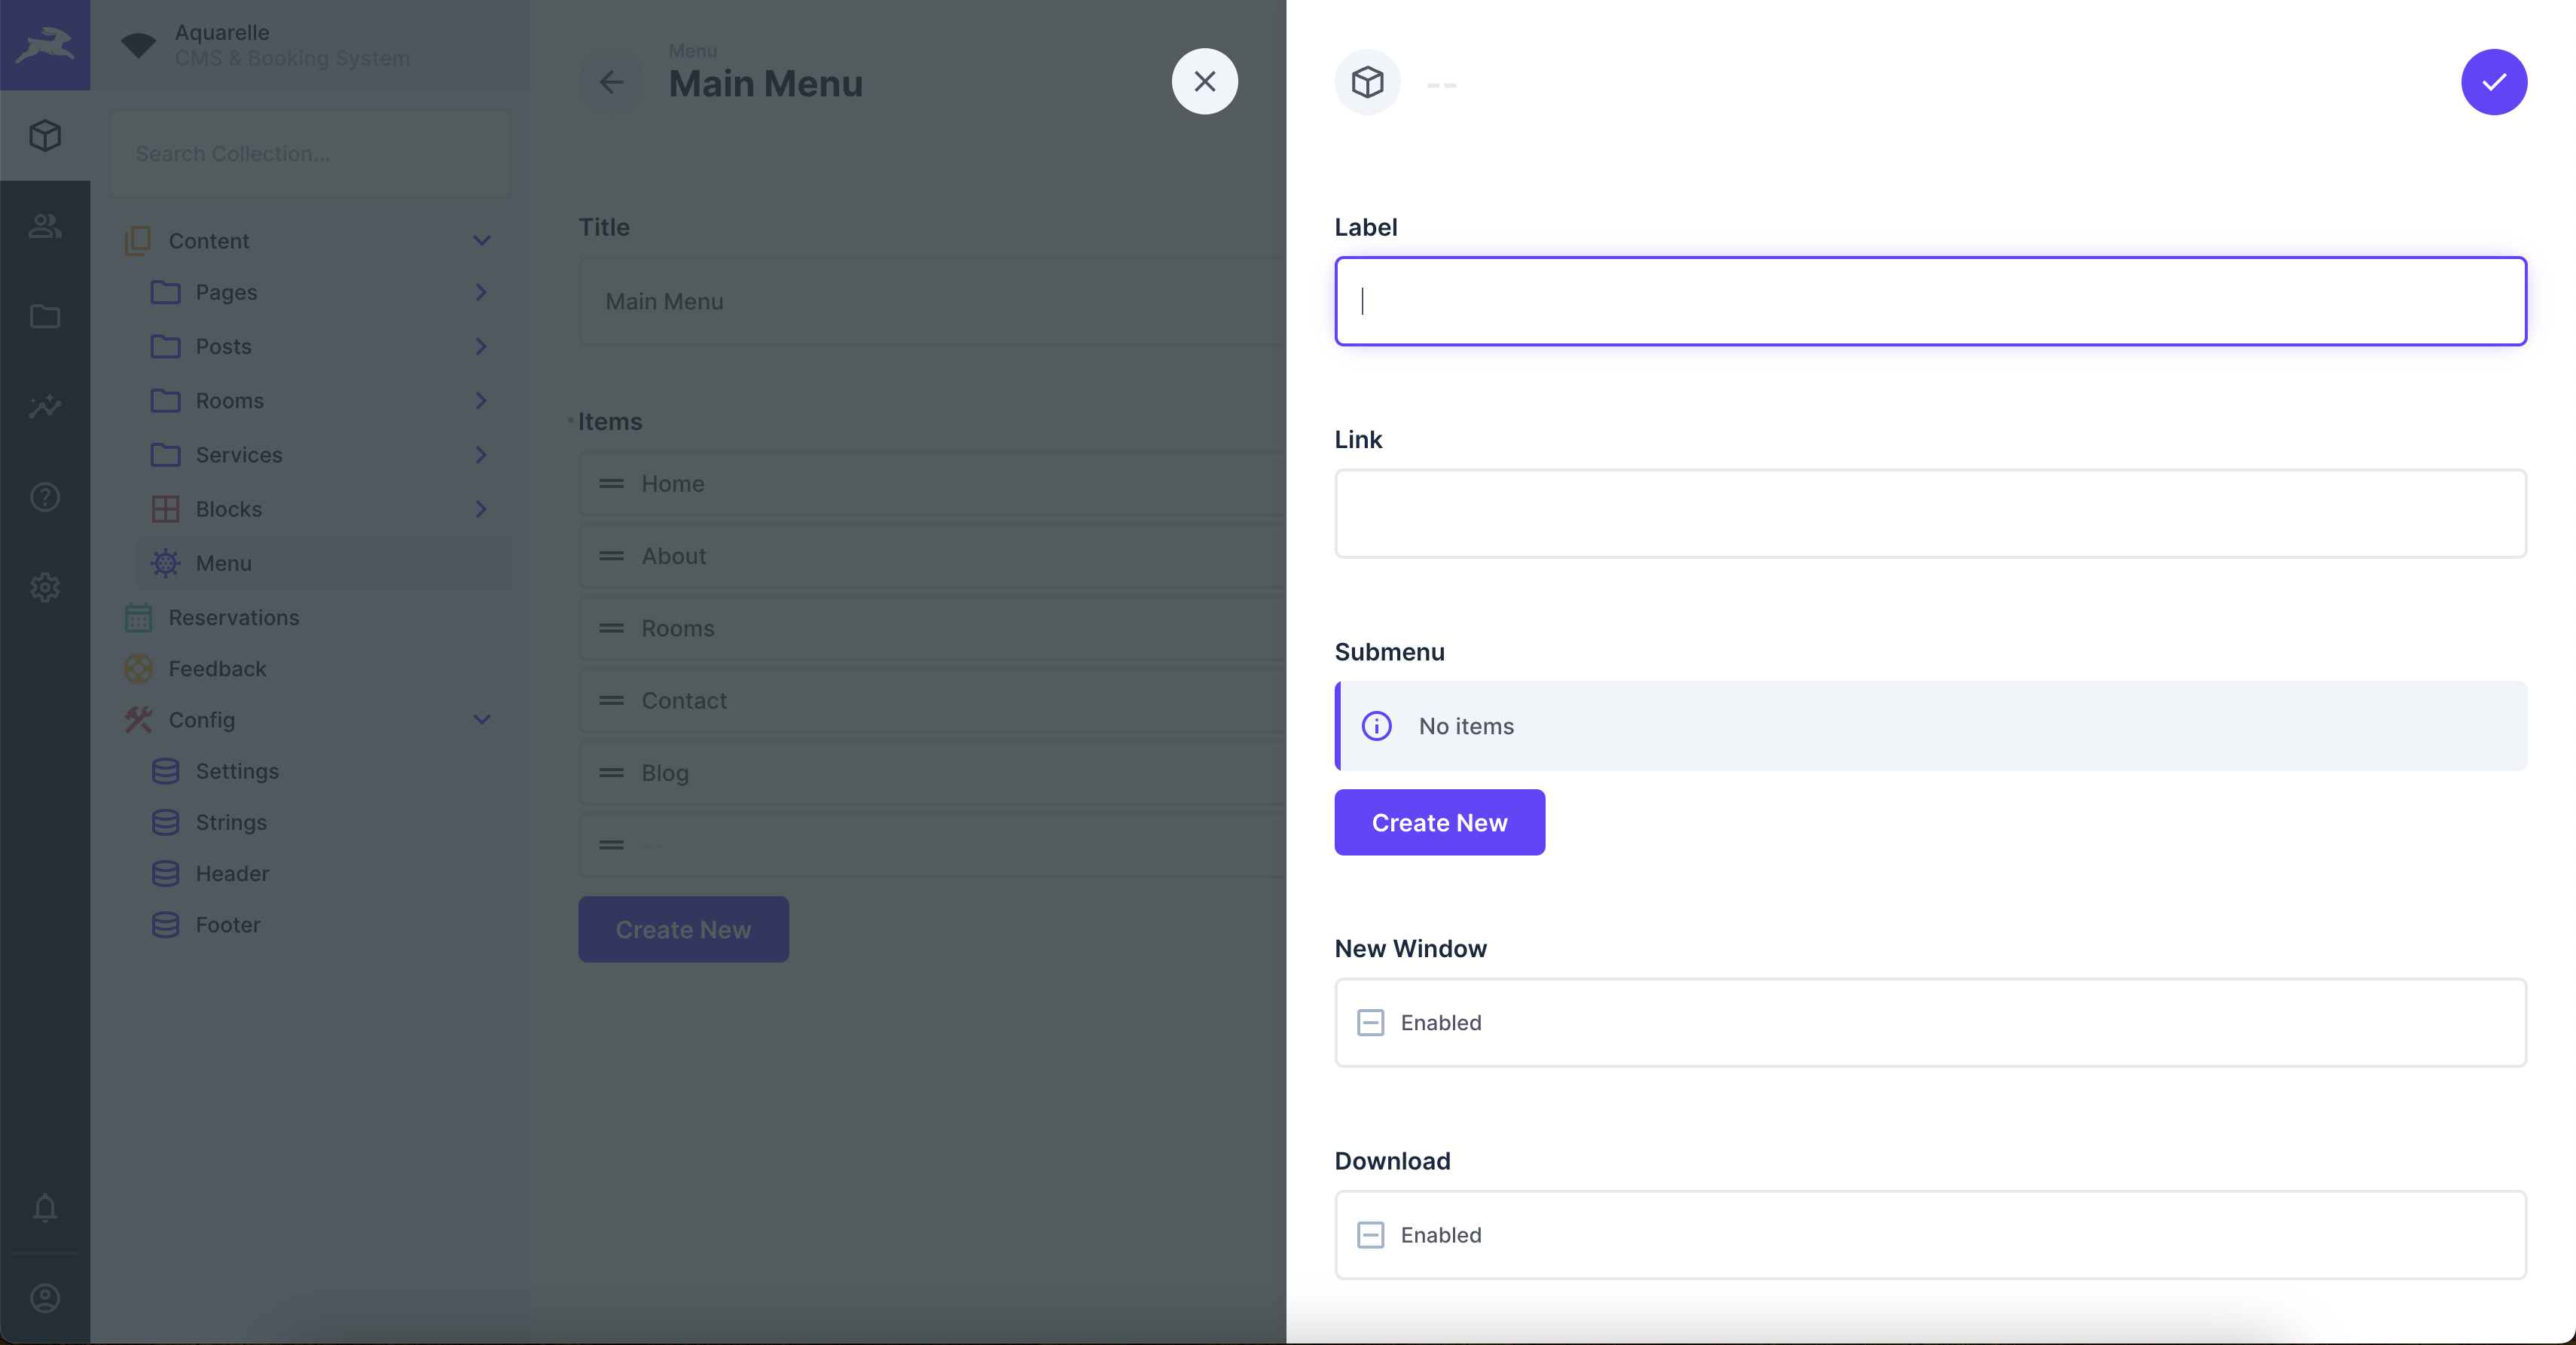Click Create New under Items list
This screenshot has width=2576, height=1345.
[x=683, y=929]
